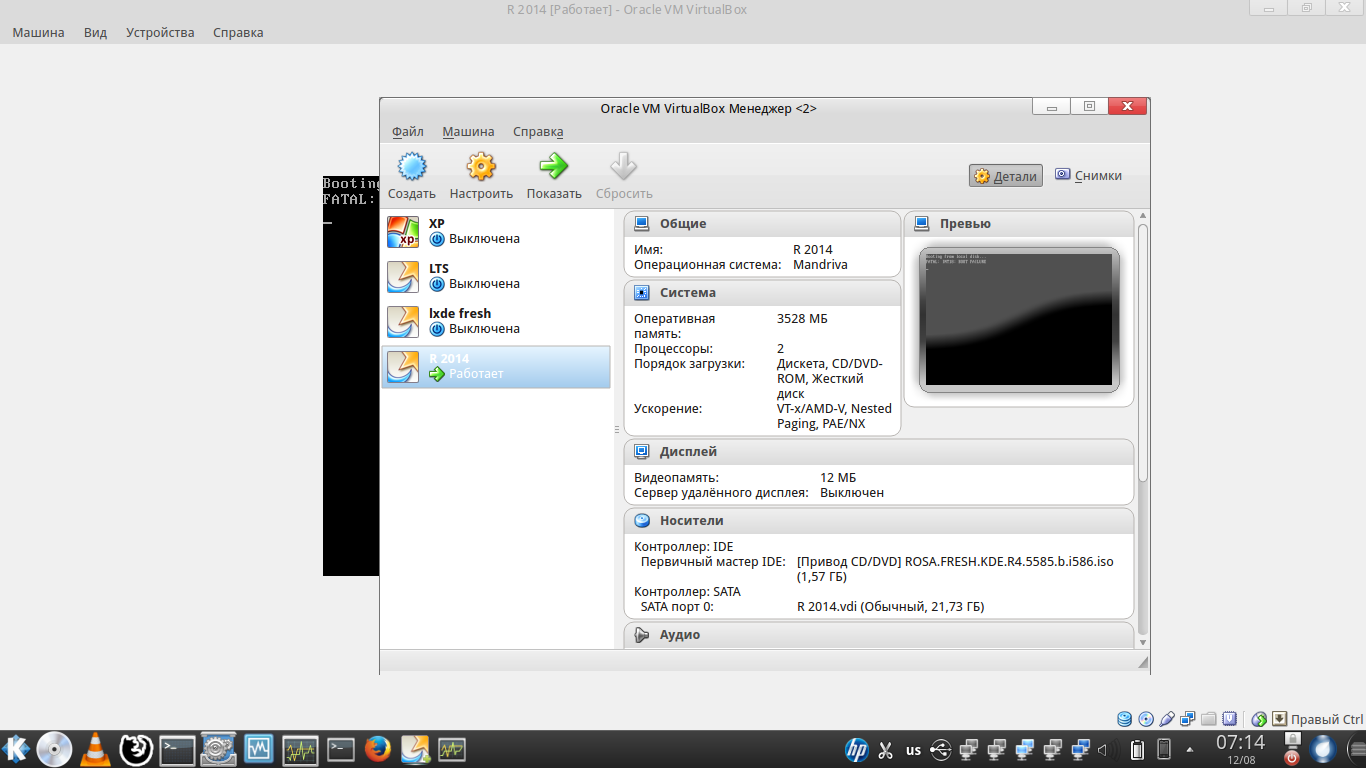
Task: Click the Показать green arrow icon
Action: tap(553, 167)
